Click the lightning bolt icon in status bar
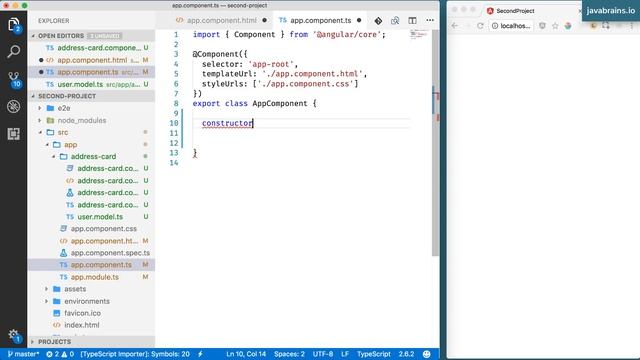This screenshot has height=360, width=640. coord(200,354)
